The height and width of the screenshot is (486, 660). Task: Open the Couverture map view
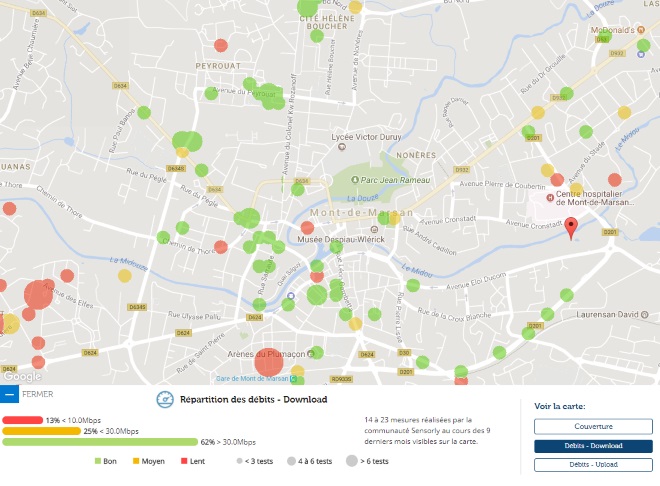593,427
